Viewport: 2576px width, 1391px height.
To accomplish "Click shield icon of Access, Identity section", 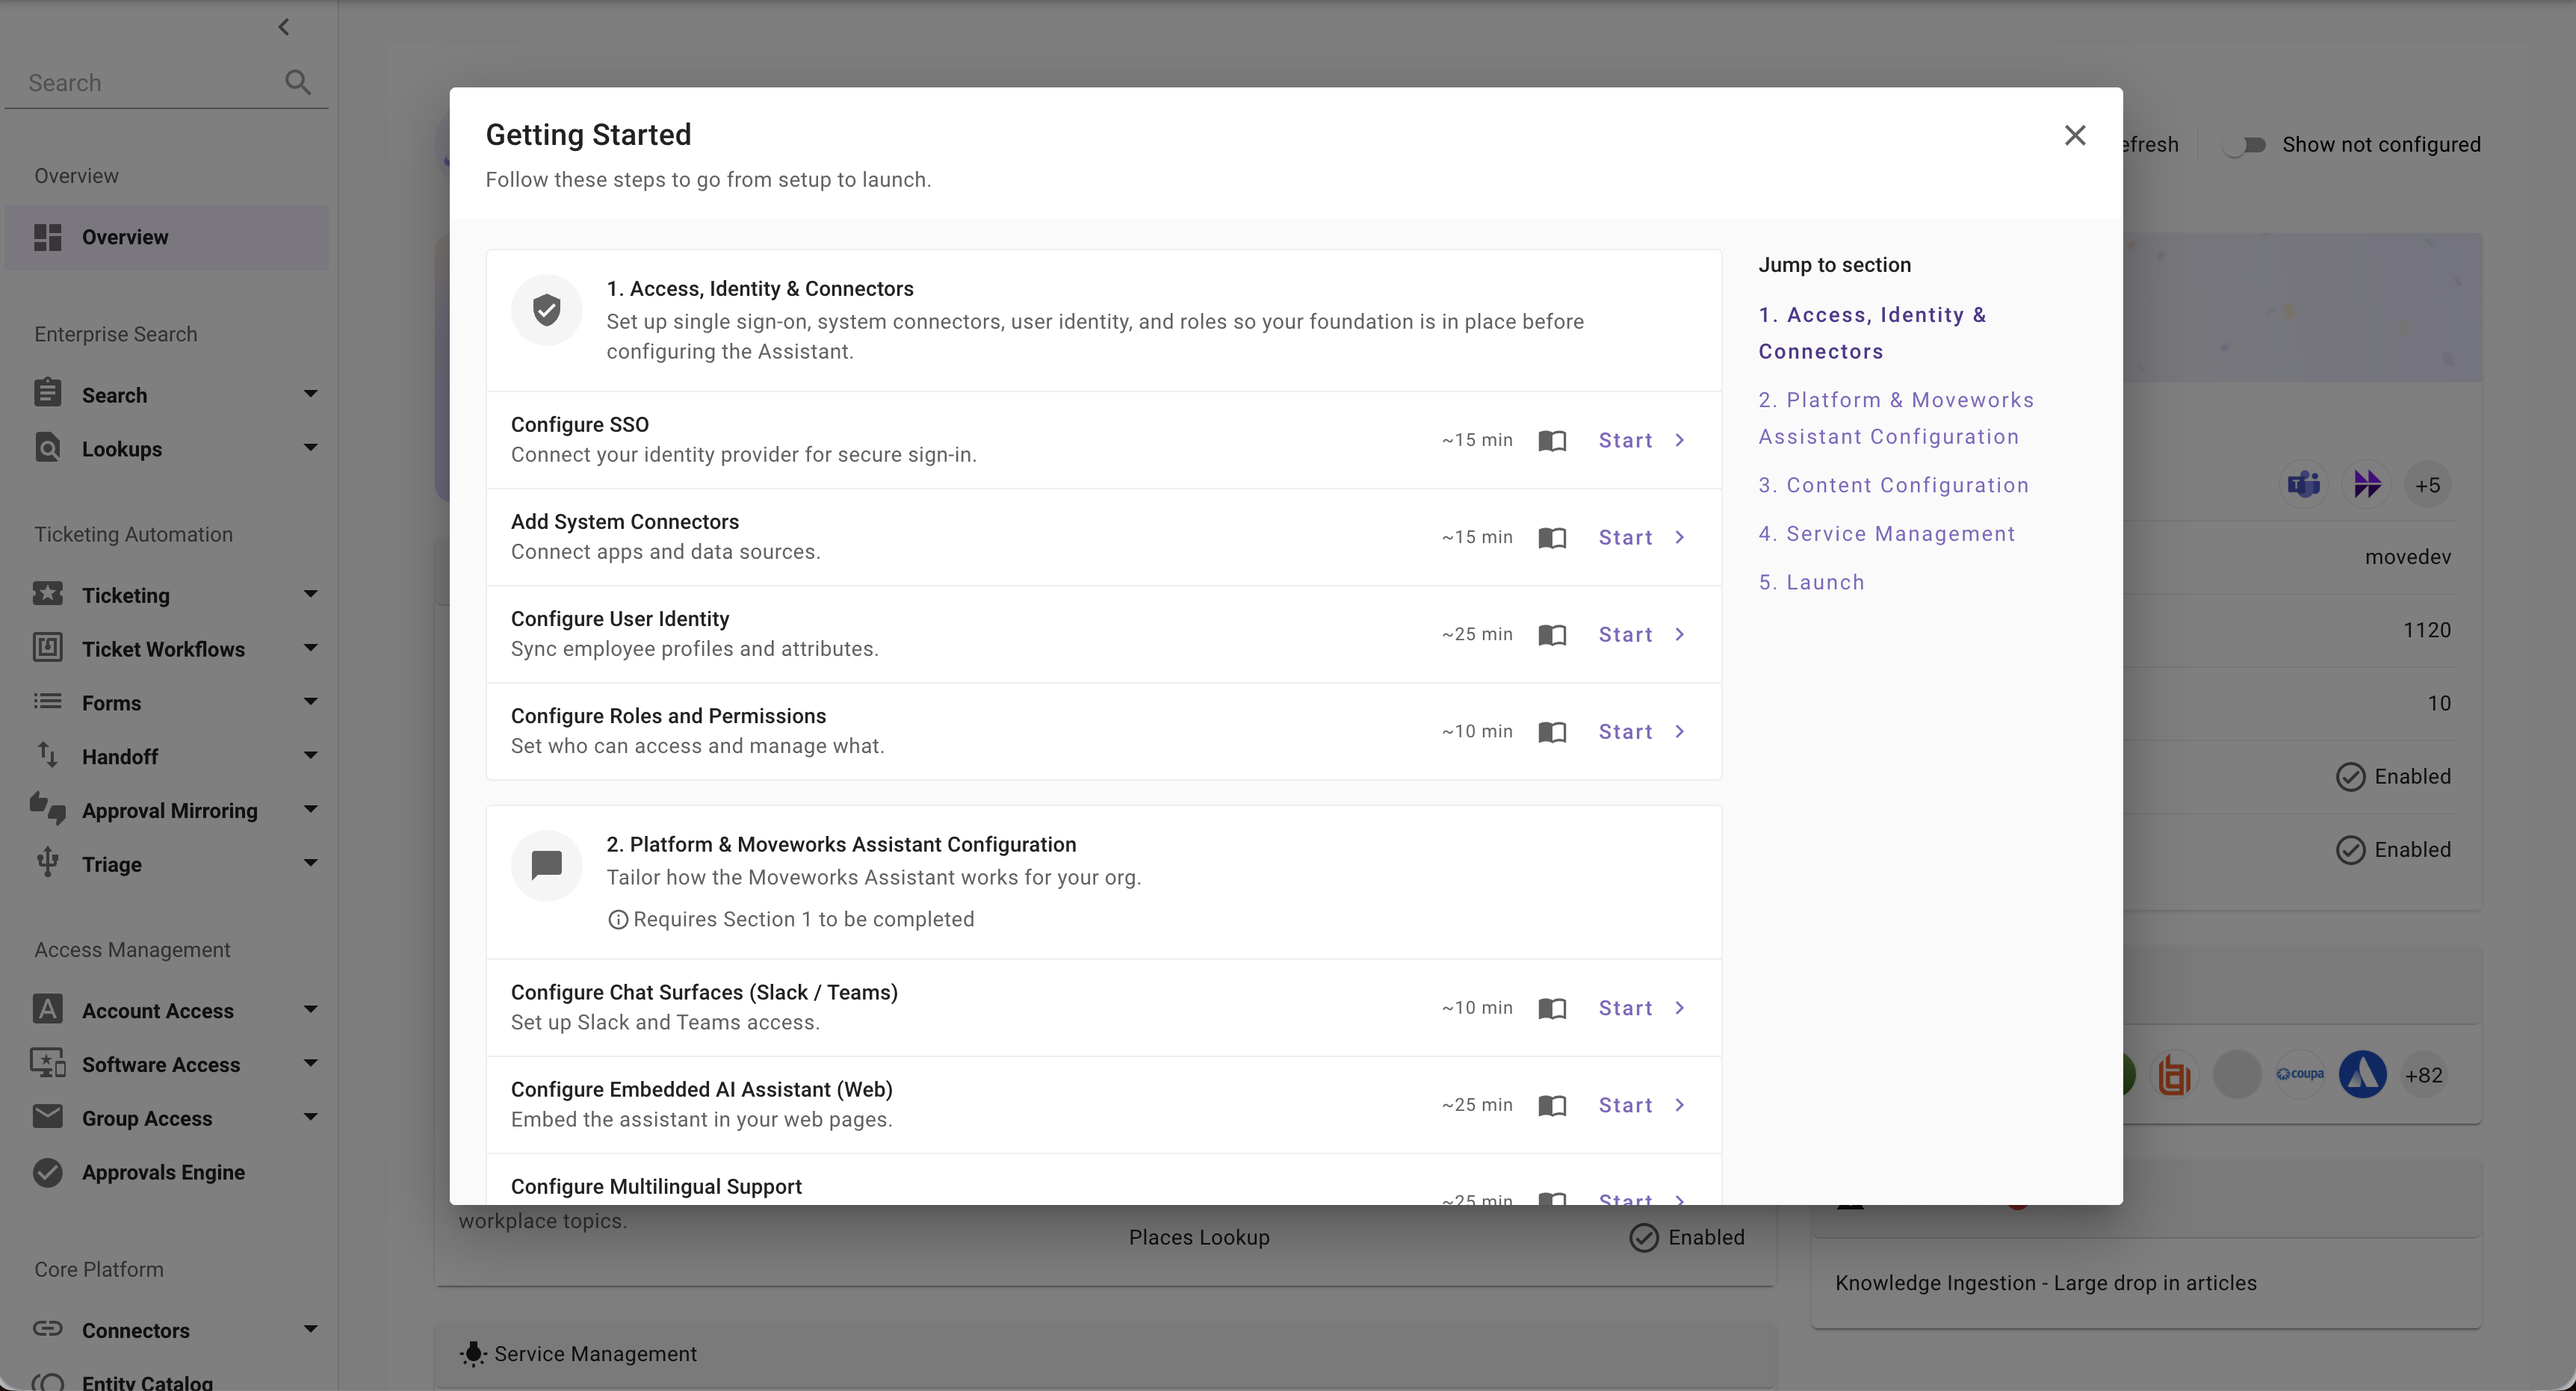I will [x=547, y=310].
